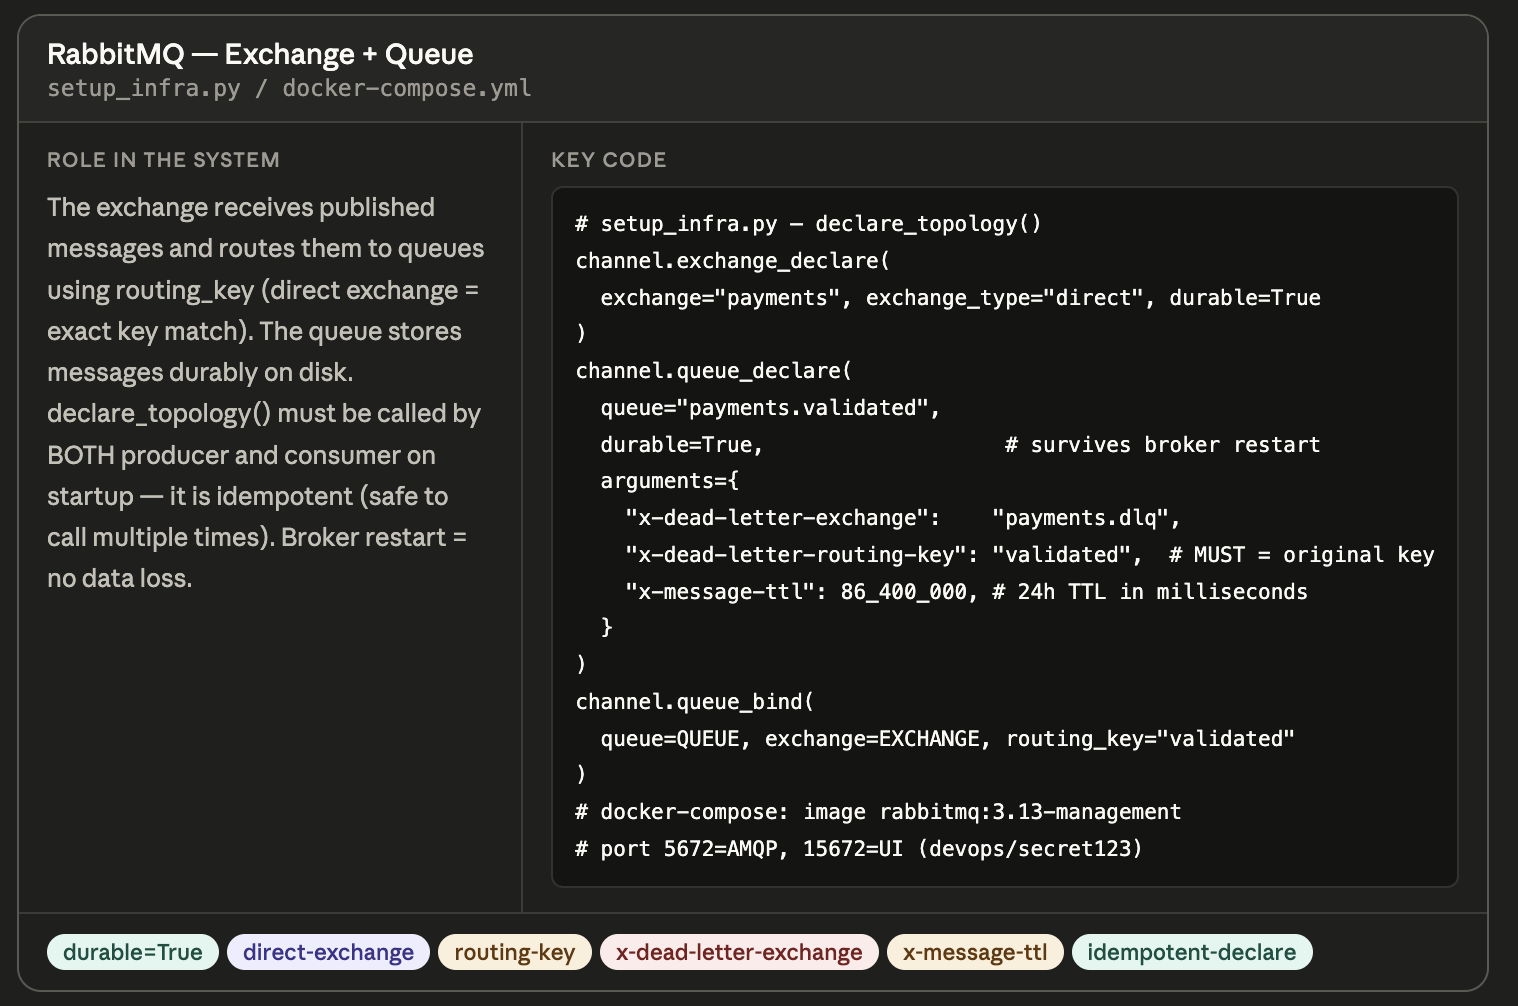Click the "# docker-compose: image rabbitmq:3.13-management" line
This screenshot has width=1518, height=1006.
[878, 811]
